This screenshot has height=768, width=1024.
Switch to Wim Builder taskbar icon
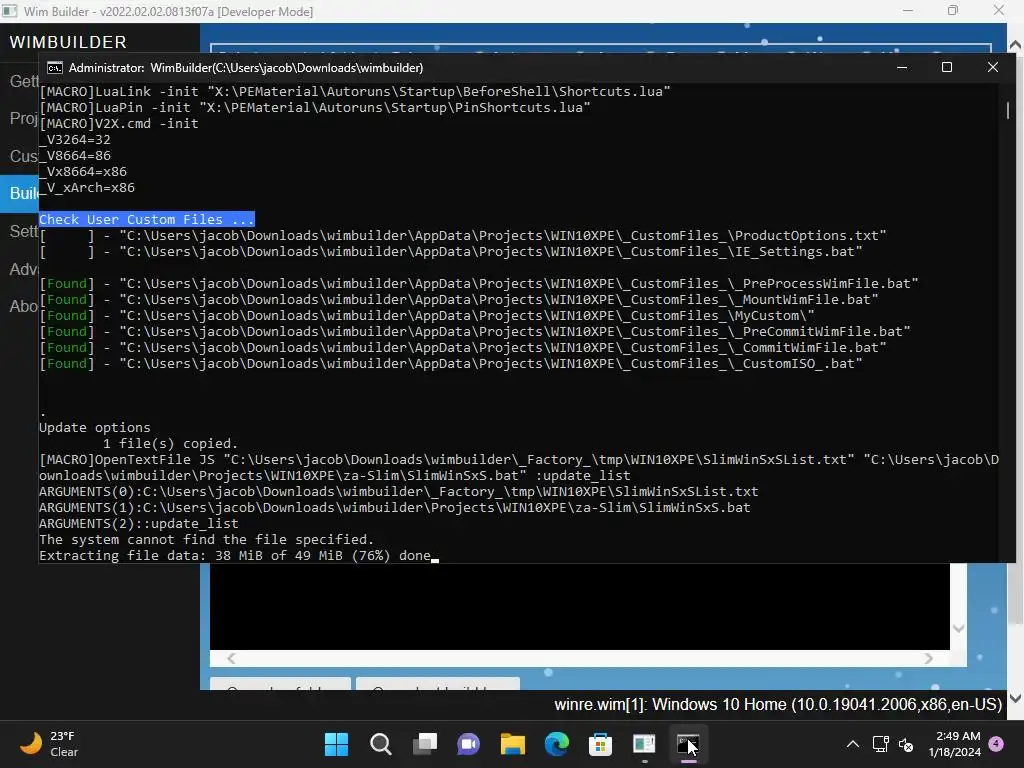(644, 744)
